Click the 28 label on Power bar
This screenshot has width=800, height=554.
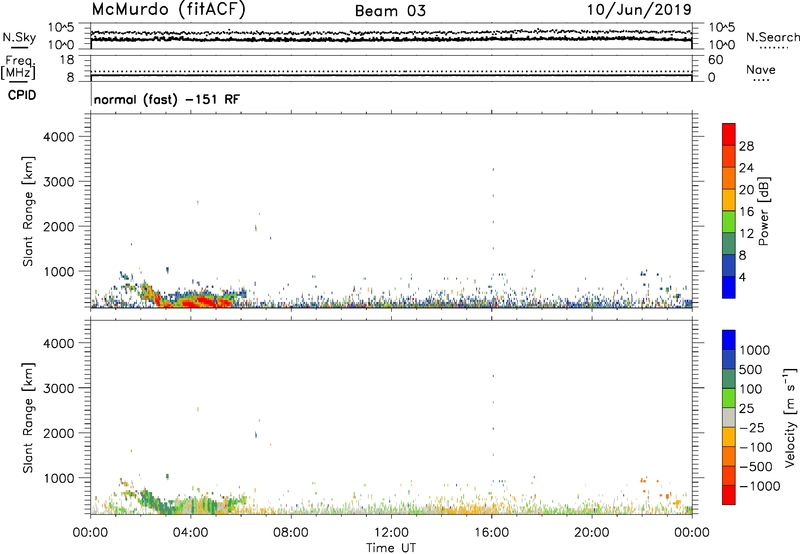(x=746, y=146)
